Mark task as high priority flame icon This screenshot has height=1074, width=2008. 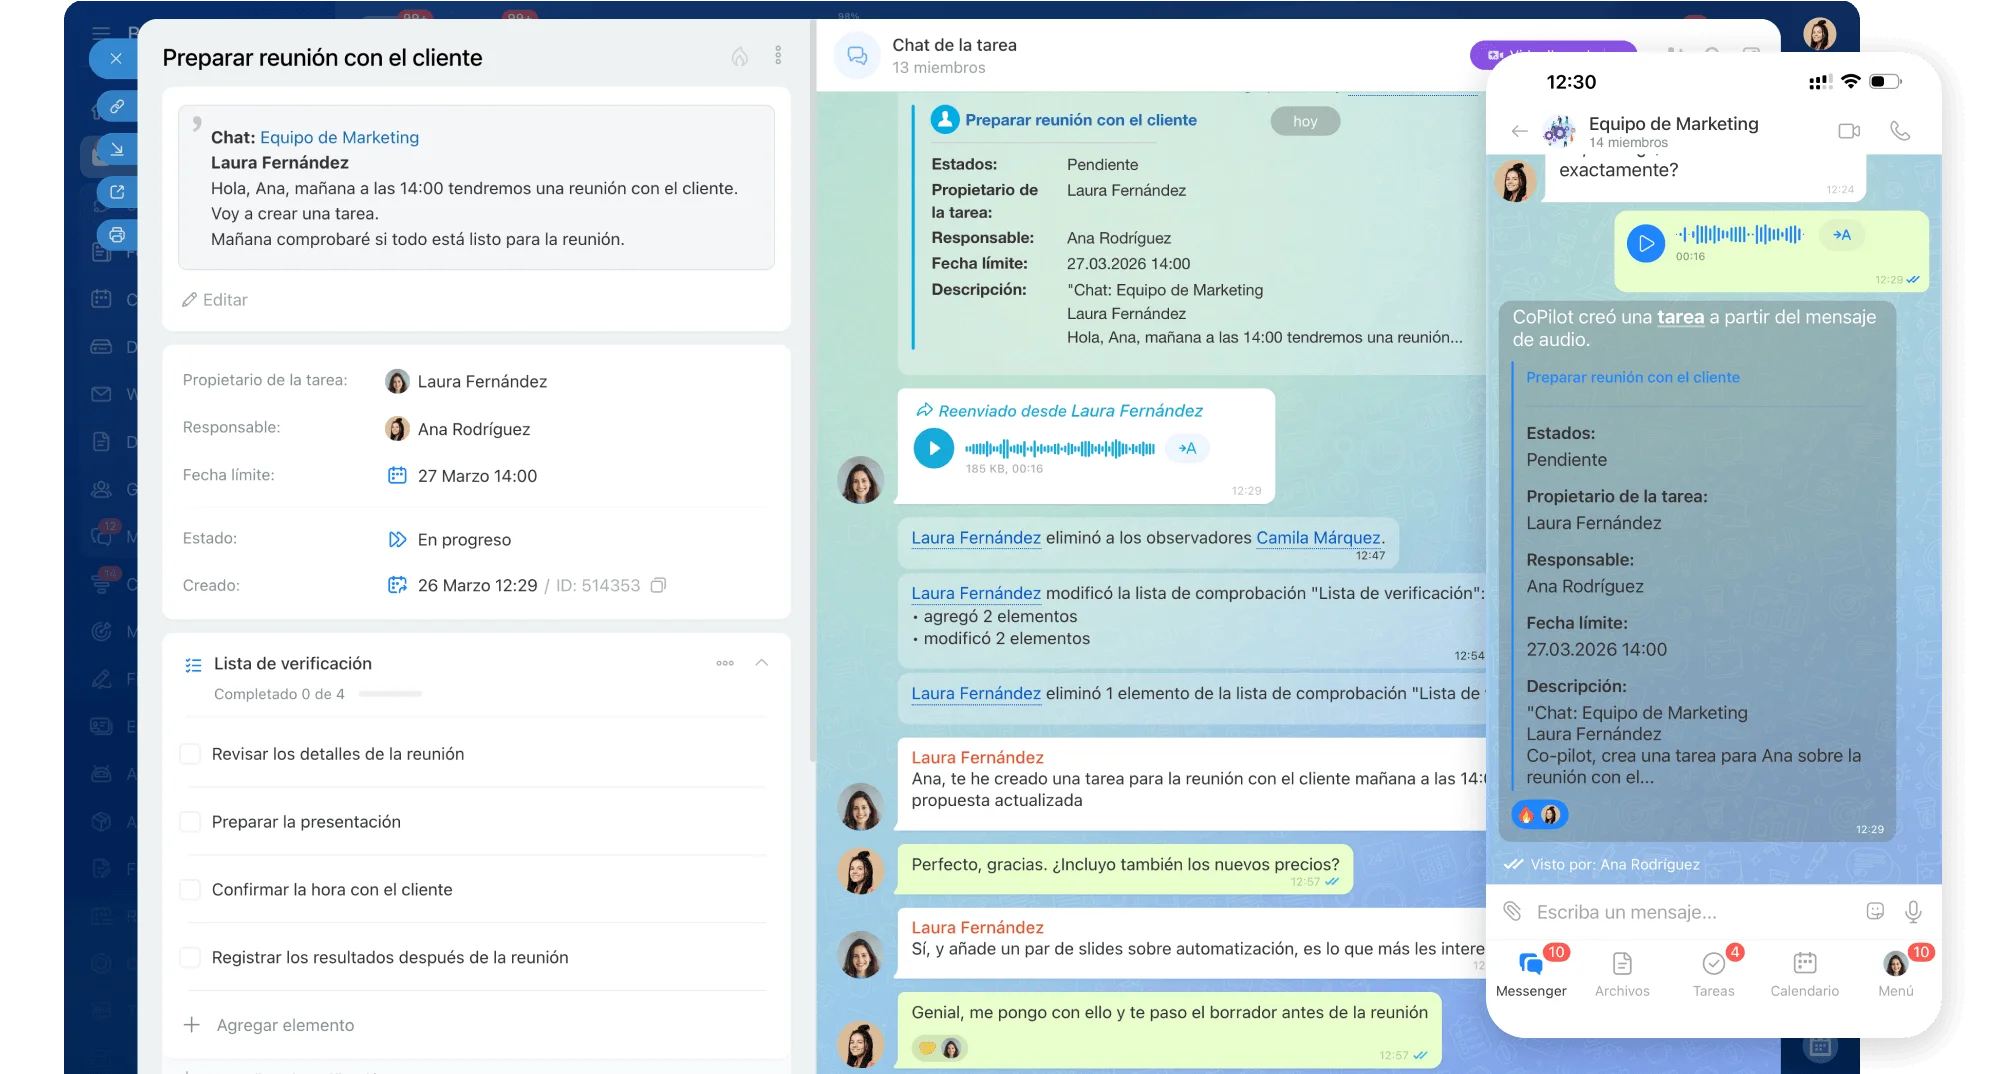740,57
